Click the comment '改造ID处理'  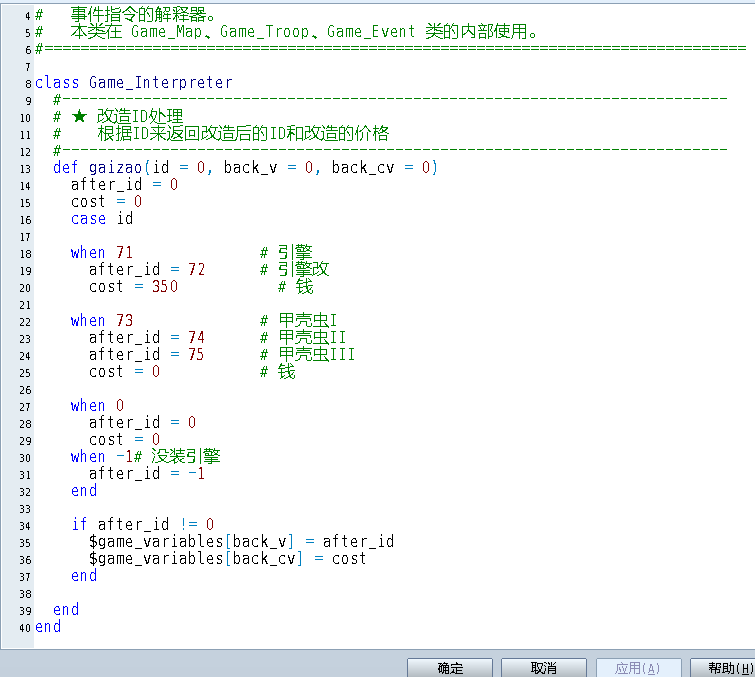(x=140, y=117)
